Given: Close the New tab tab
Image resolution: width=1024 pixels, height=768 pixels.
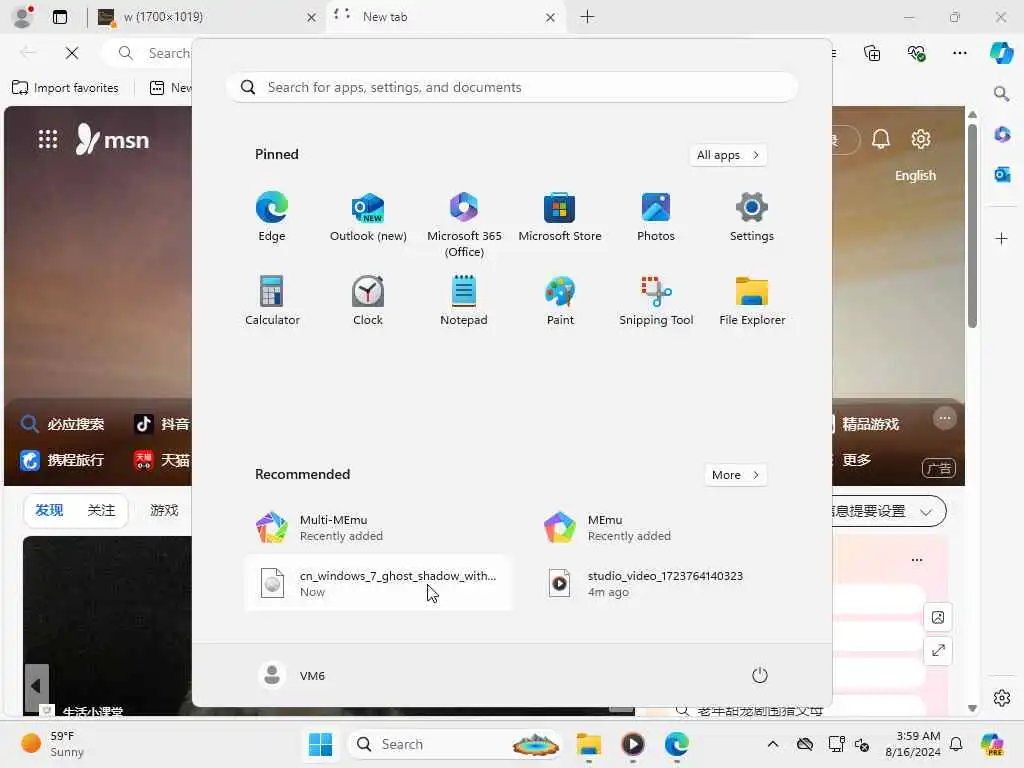Looking at the screenshot, I should pyautogui.click(x=551, y=18).
